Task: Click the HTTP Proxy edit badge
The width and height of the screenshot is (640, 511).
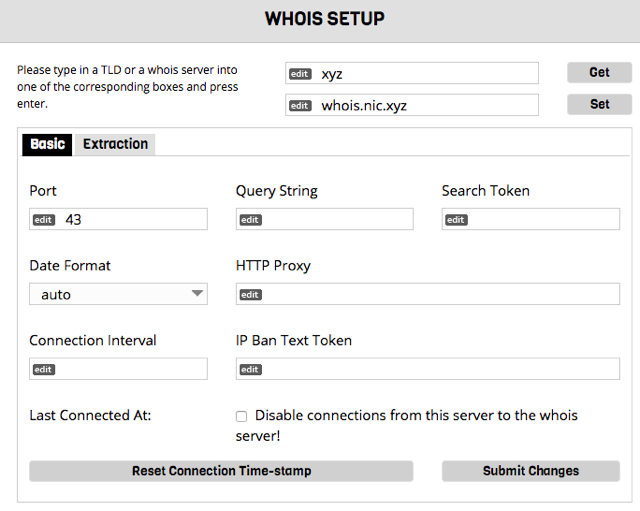Action: click(x=250, y=295)
